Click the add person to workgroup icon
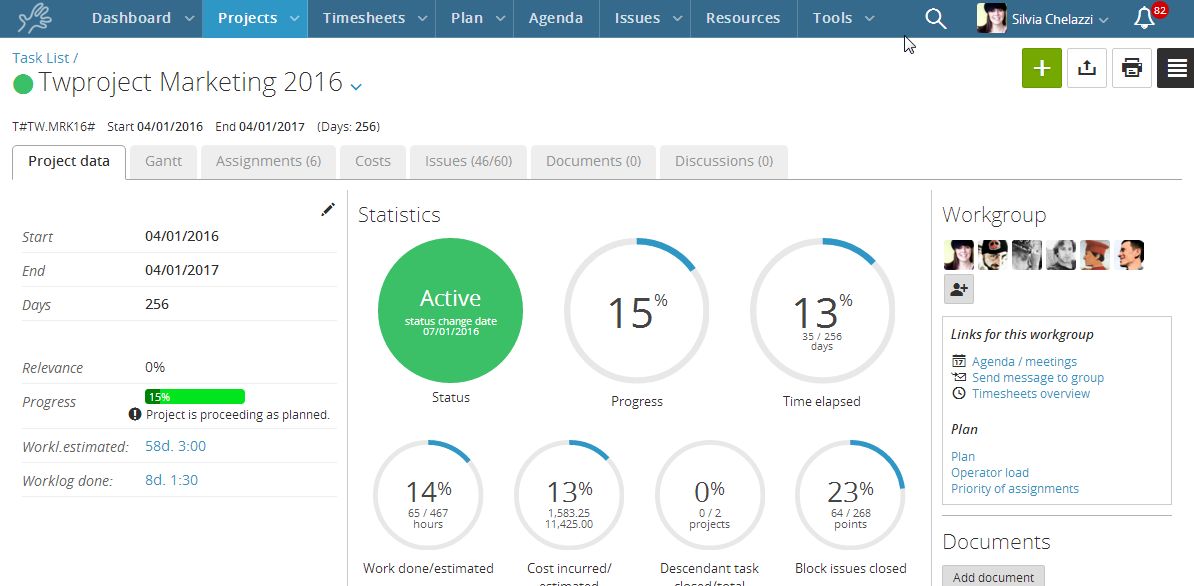This screenshot has width=1194, height=586. tap(959, 289)
